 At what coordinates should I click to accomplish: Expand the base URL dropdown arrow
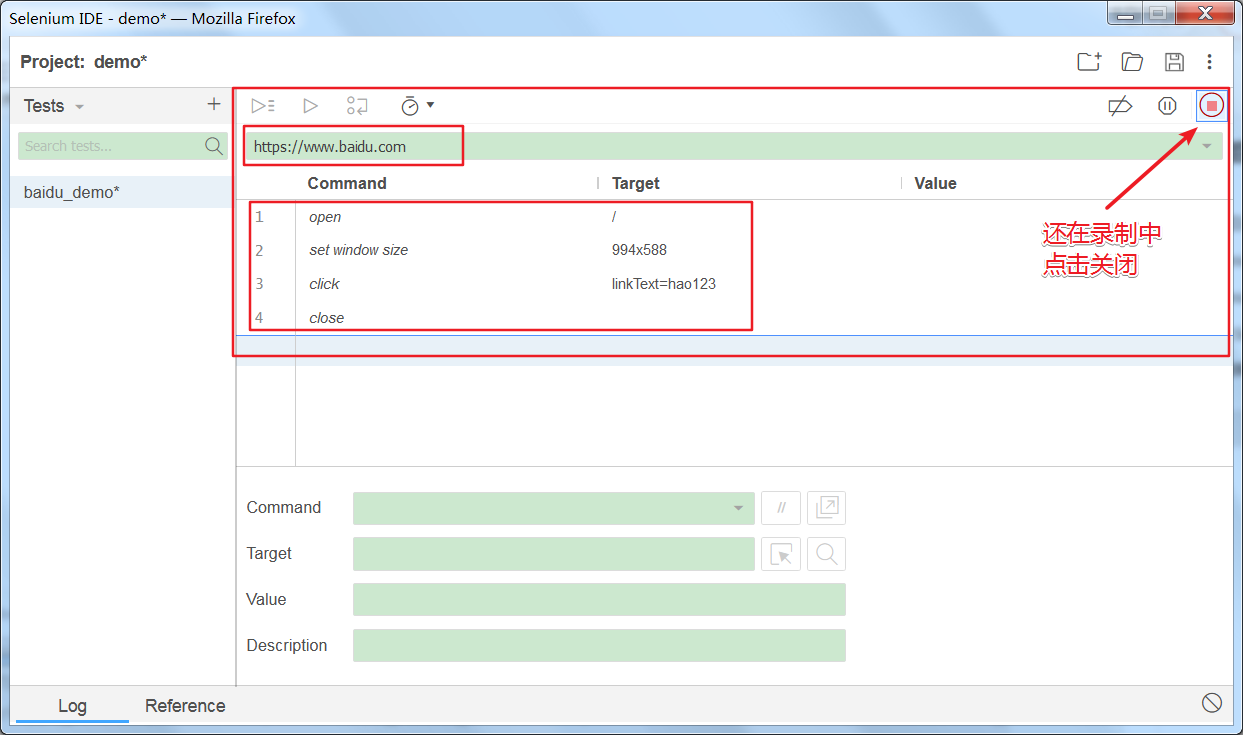click(x=1207, y=146)
